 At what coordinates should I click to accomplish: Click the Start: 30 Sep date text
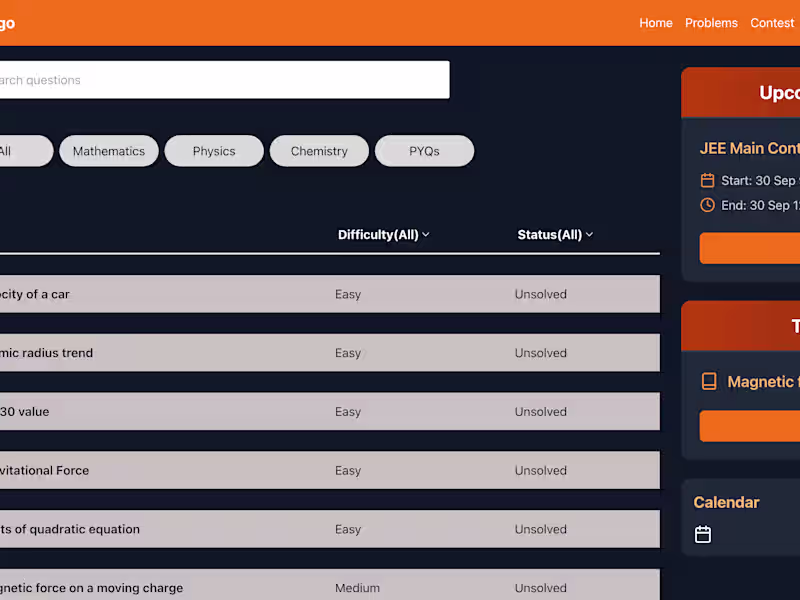coord(760,181)
